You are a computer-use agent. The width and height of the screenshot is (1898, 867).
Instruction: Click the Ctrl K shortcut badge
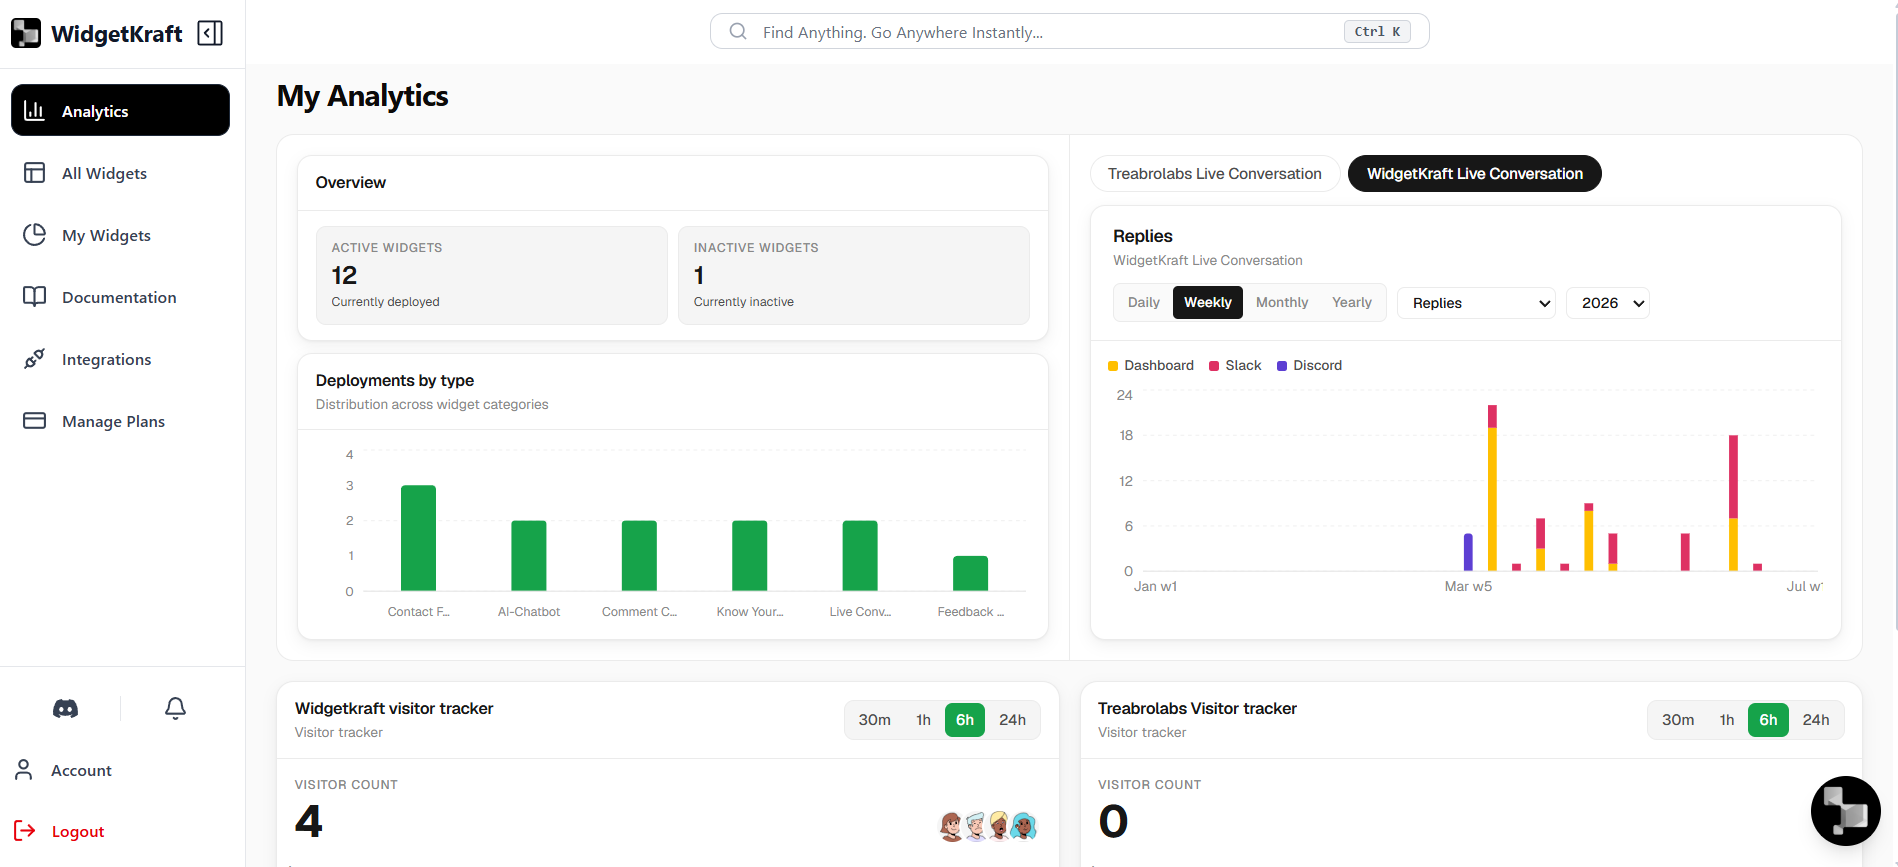pos(1377,32)
